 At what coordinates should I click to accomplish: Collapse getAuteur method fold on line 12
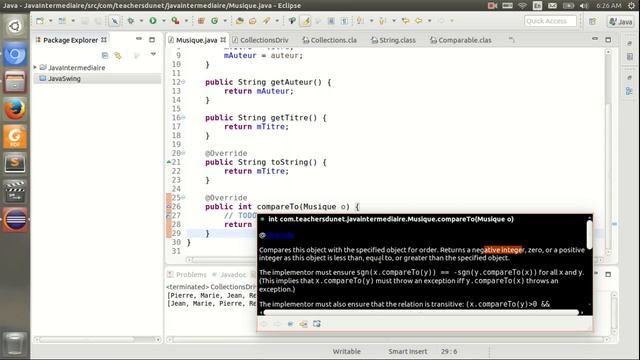pyautogui.click(x=183, y=82)
